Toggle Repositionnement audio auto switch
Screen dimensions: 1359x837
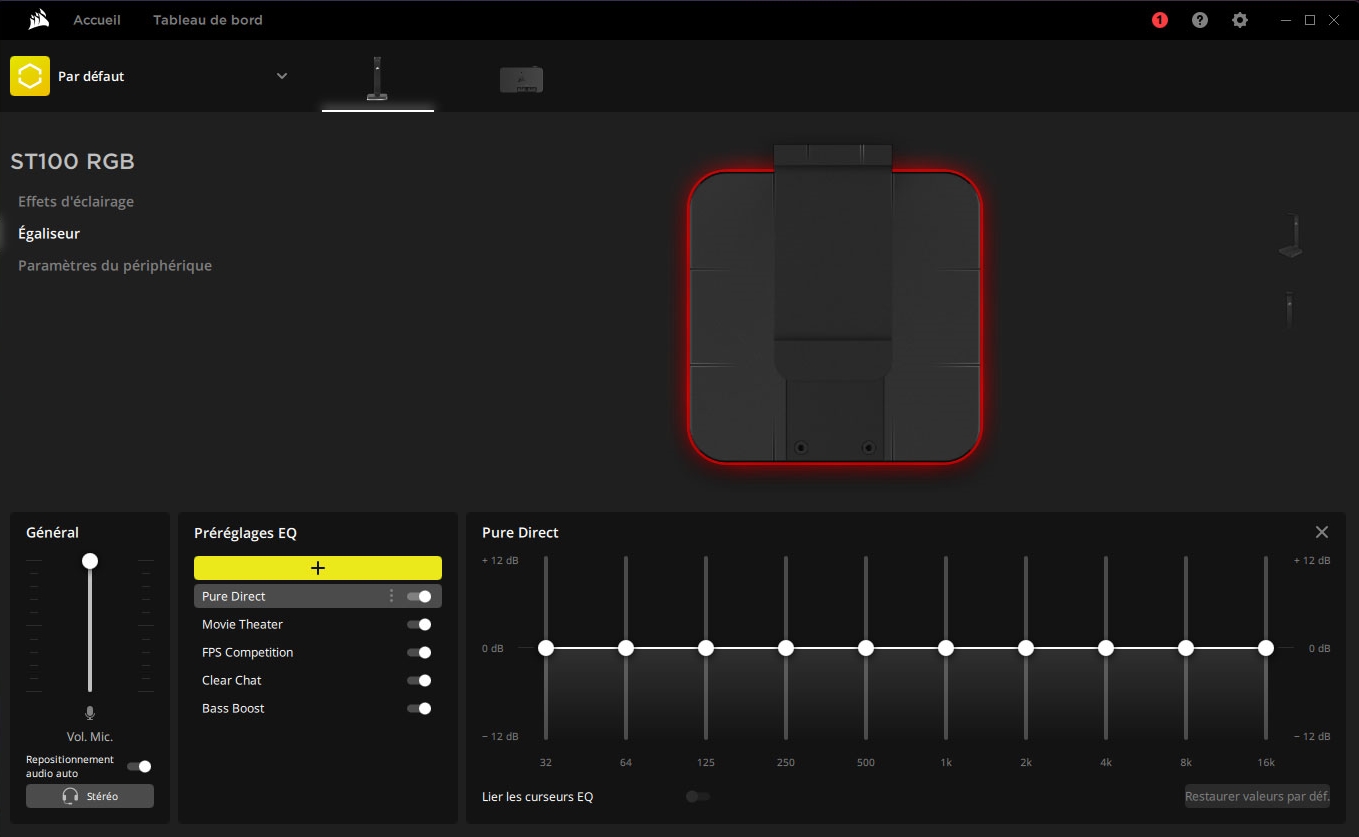click(x=139, y=766)
